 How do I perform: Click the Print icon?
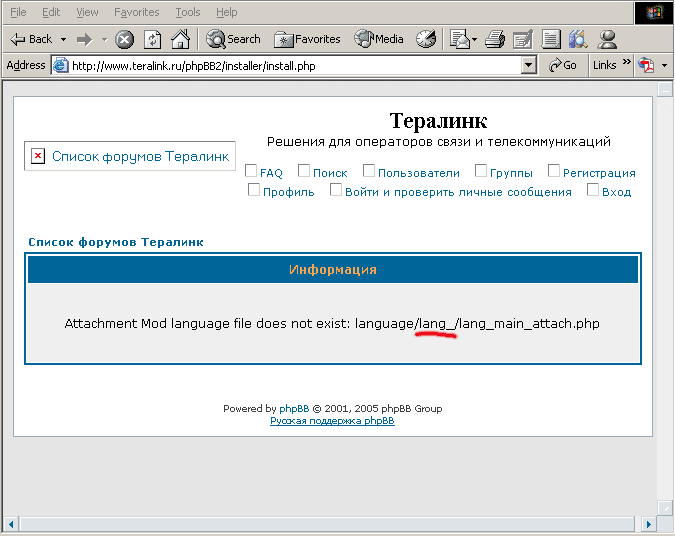pos(495,40)
